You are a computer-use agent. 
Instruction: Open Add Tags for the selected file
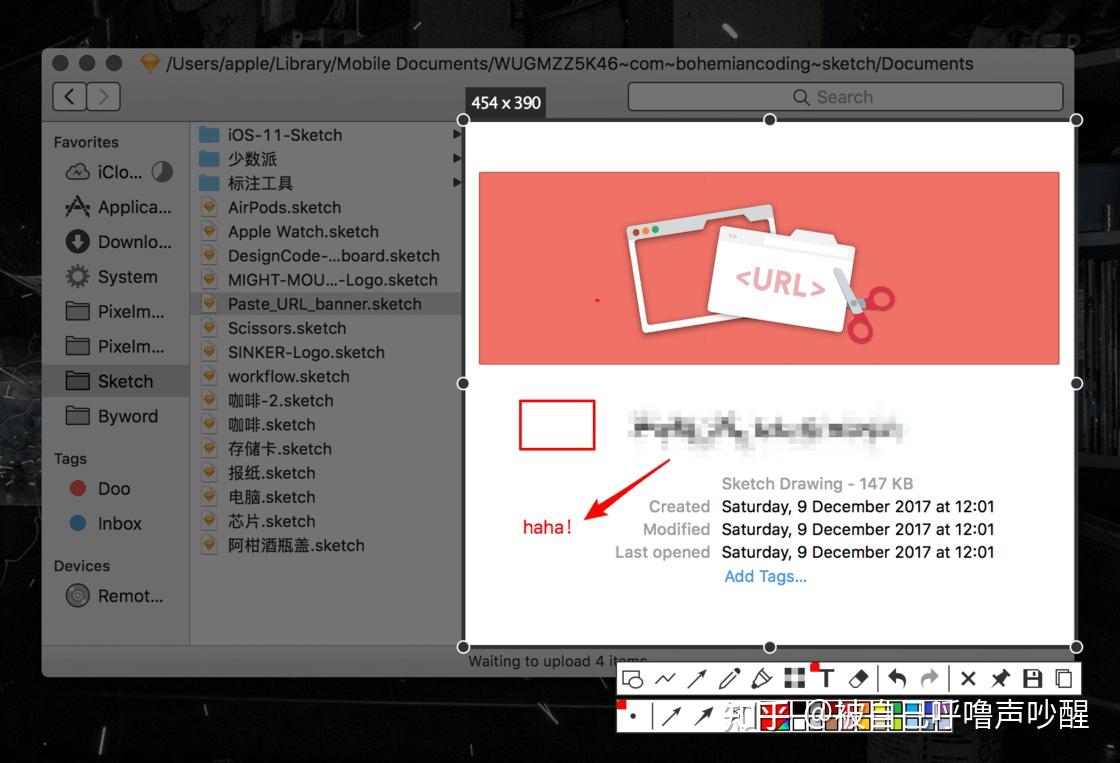[x=765, y=576]
